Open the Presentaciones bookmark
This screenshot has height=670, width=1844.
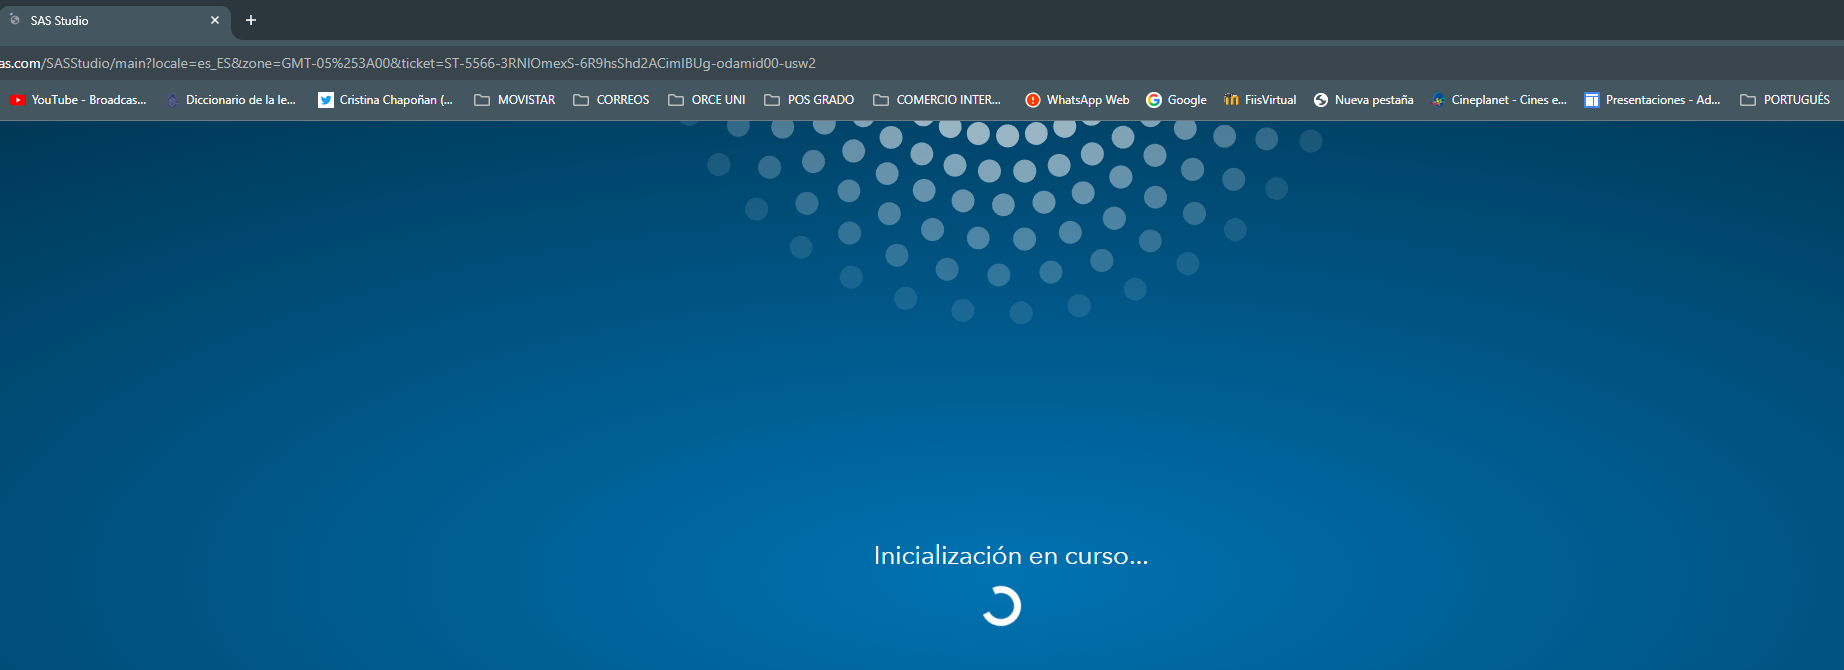[1652, 100]
